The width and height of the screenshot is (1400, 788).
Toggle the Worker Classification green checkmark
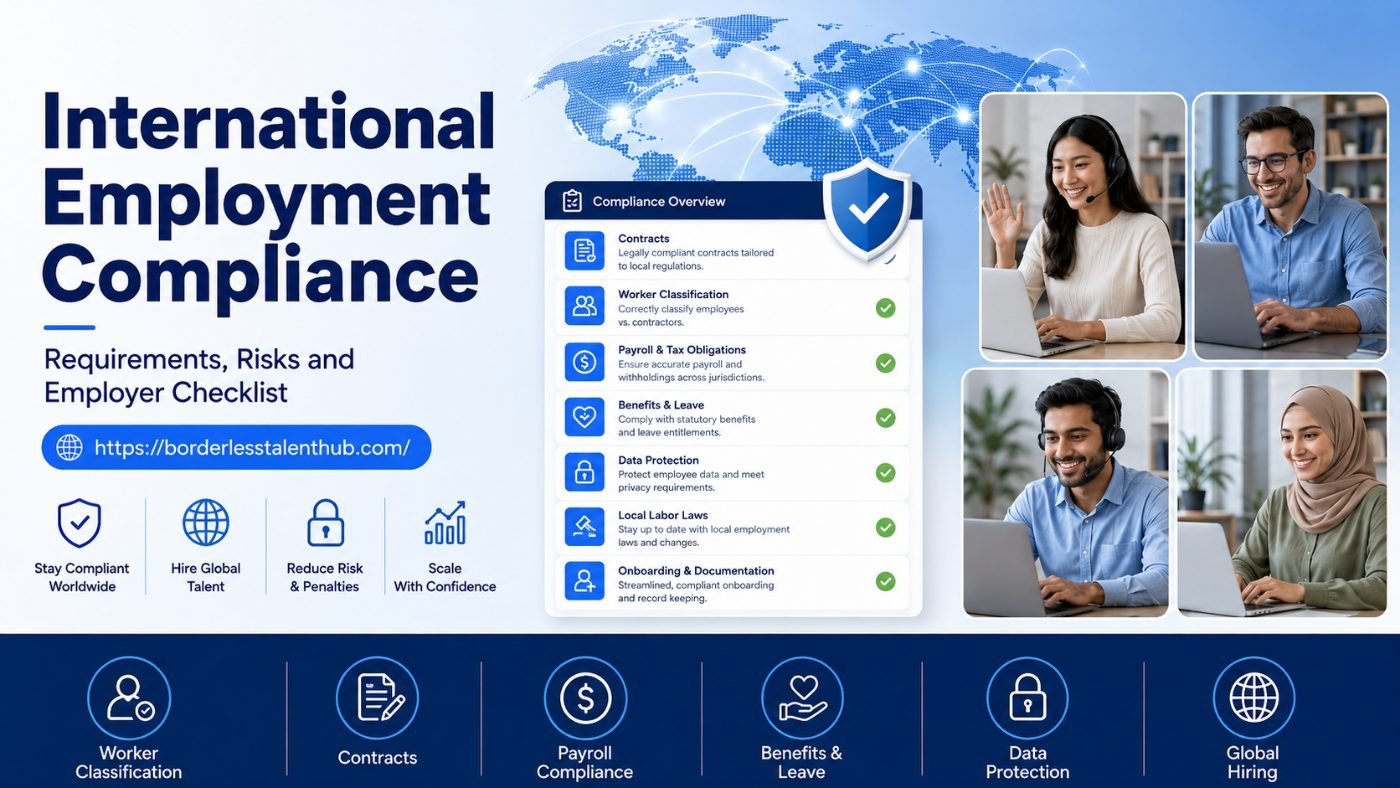coord(885,308)
